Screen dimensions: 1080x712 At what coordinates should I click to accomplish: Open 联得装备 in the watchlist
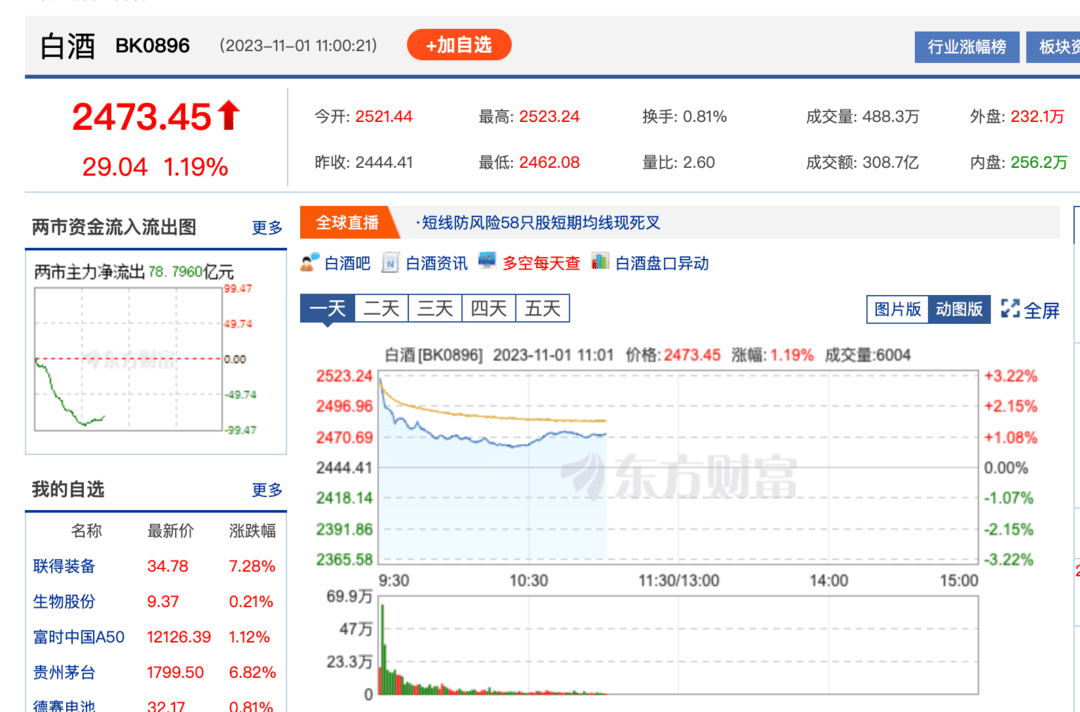[64, 566]
